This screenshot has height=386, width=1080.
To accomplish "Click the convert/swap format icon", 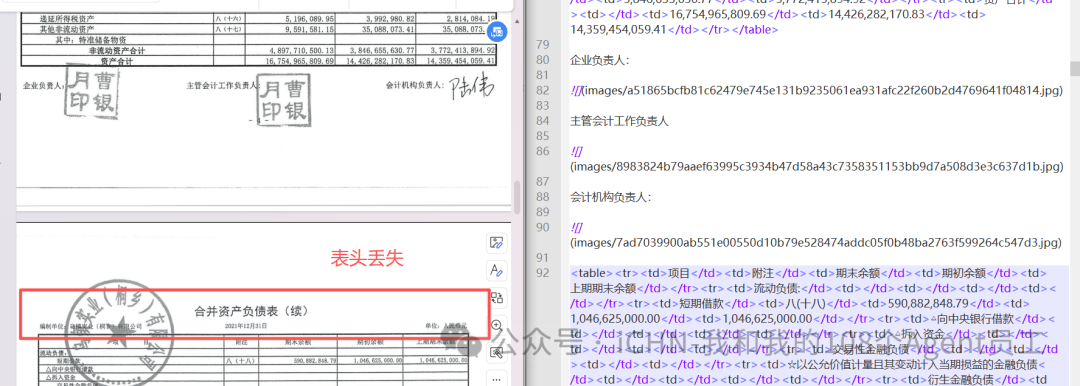I will coord(497,298).
